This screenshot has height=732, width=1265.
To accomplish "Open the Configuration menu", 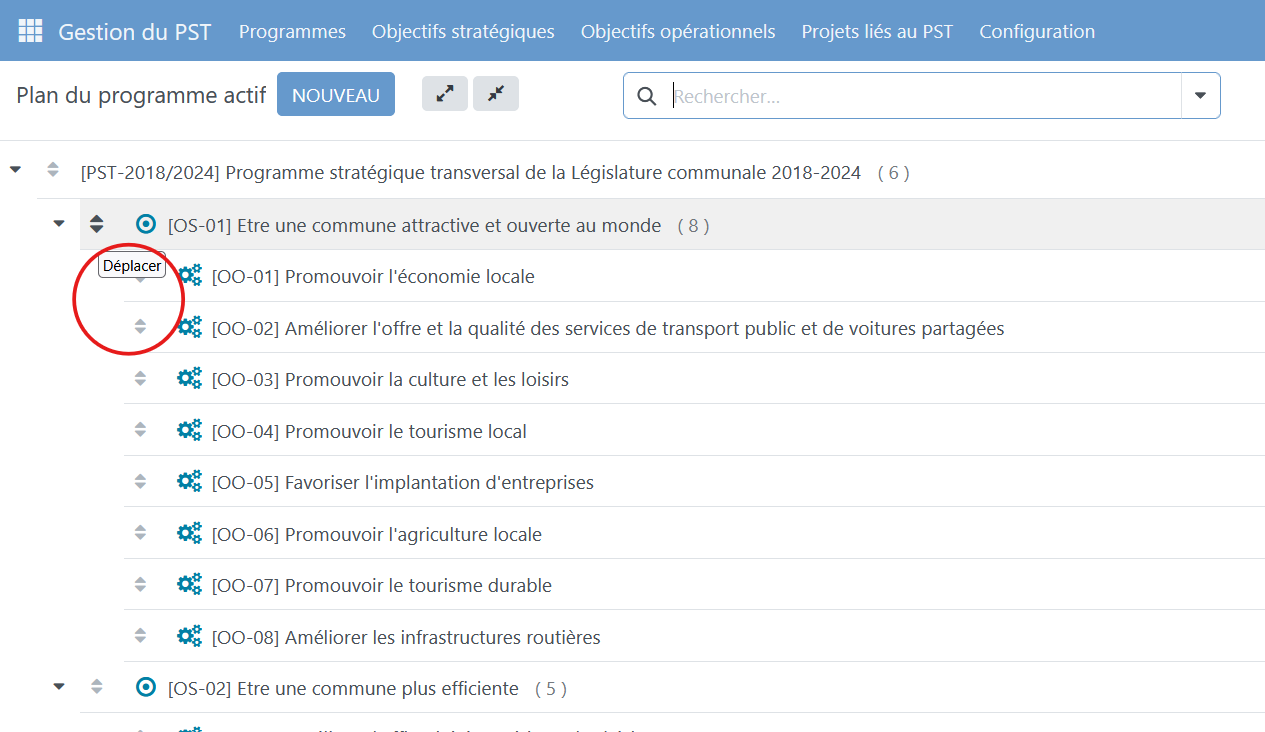I will click(1036, 32).
